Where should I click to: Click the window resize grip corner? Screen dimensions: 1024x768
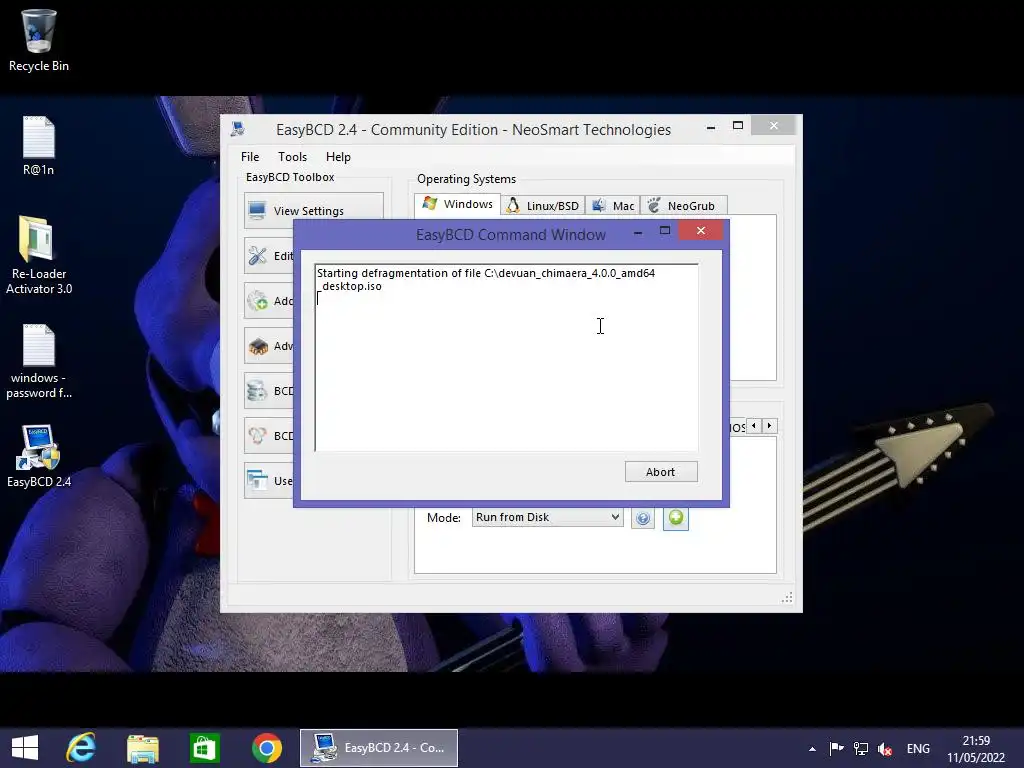click(x=788, y=598)
